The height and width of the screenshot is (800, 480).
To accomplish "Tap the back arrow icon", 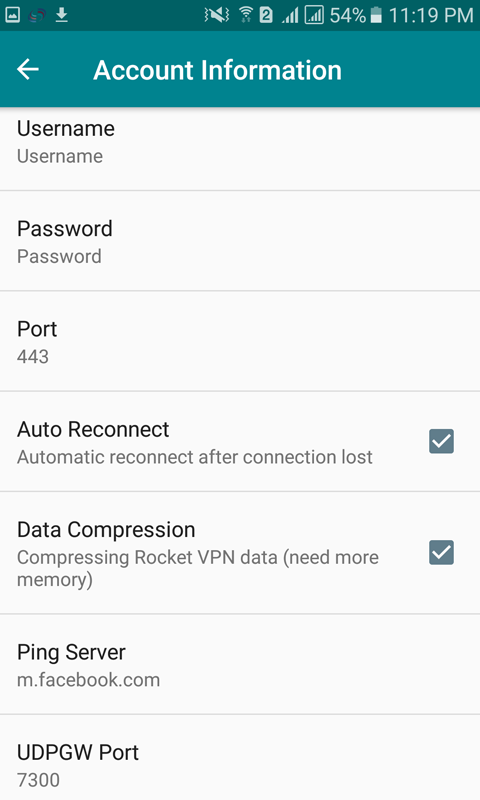I will 28,69.
